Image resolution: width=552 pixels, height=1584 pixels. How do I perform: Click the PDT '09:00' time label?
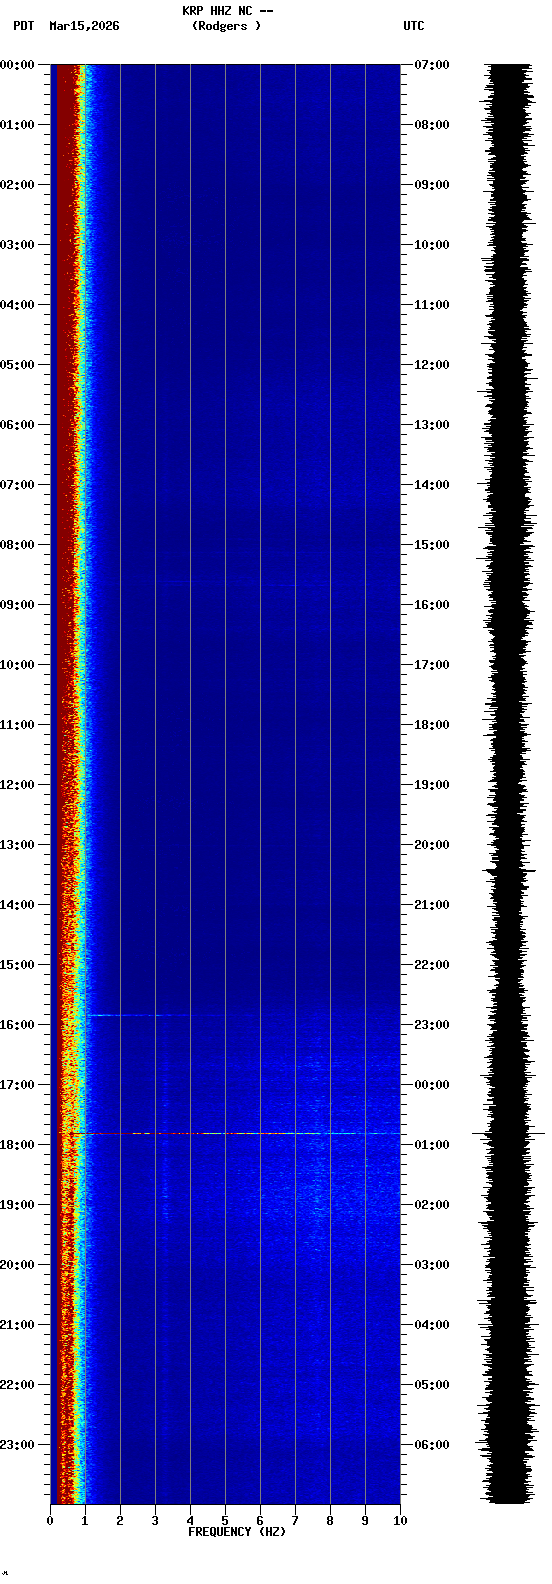[17, 605]
